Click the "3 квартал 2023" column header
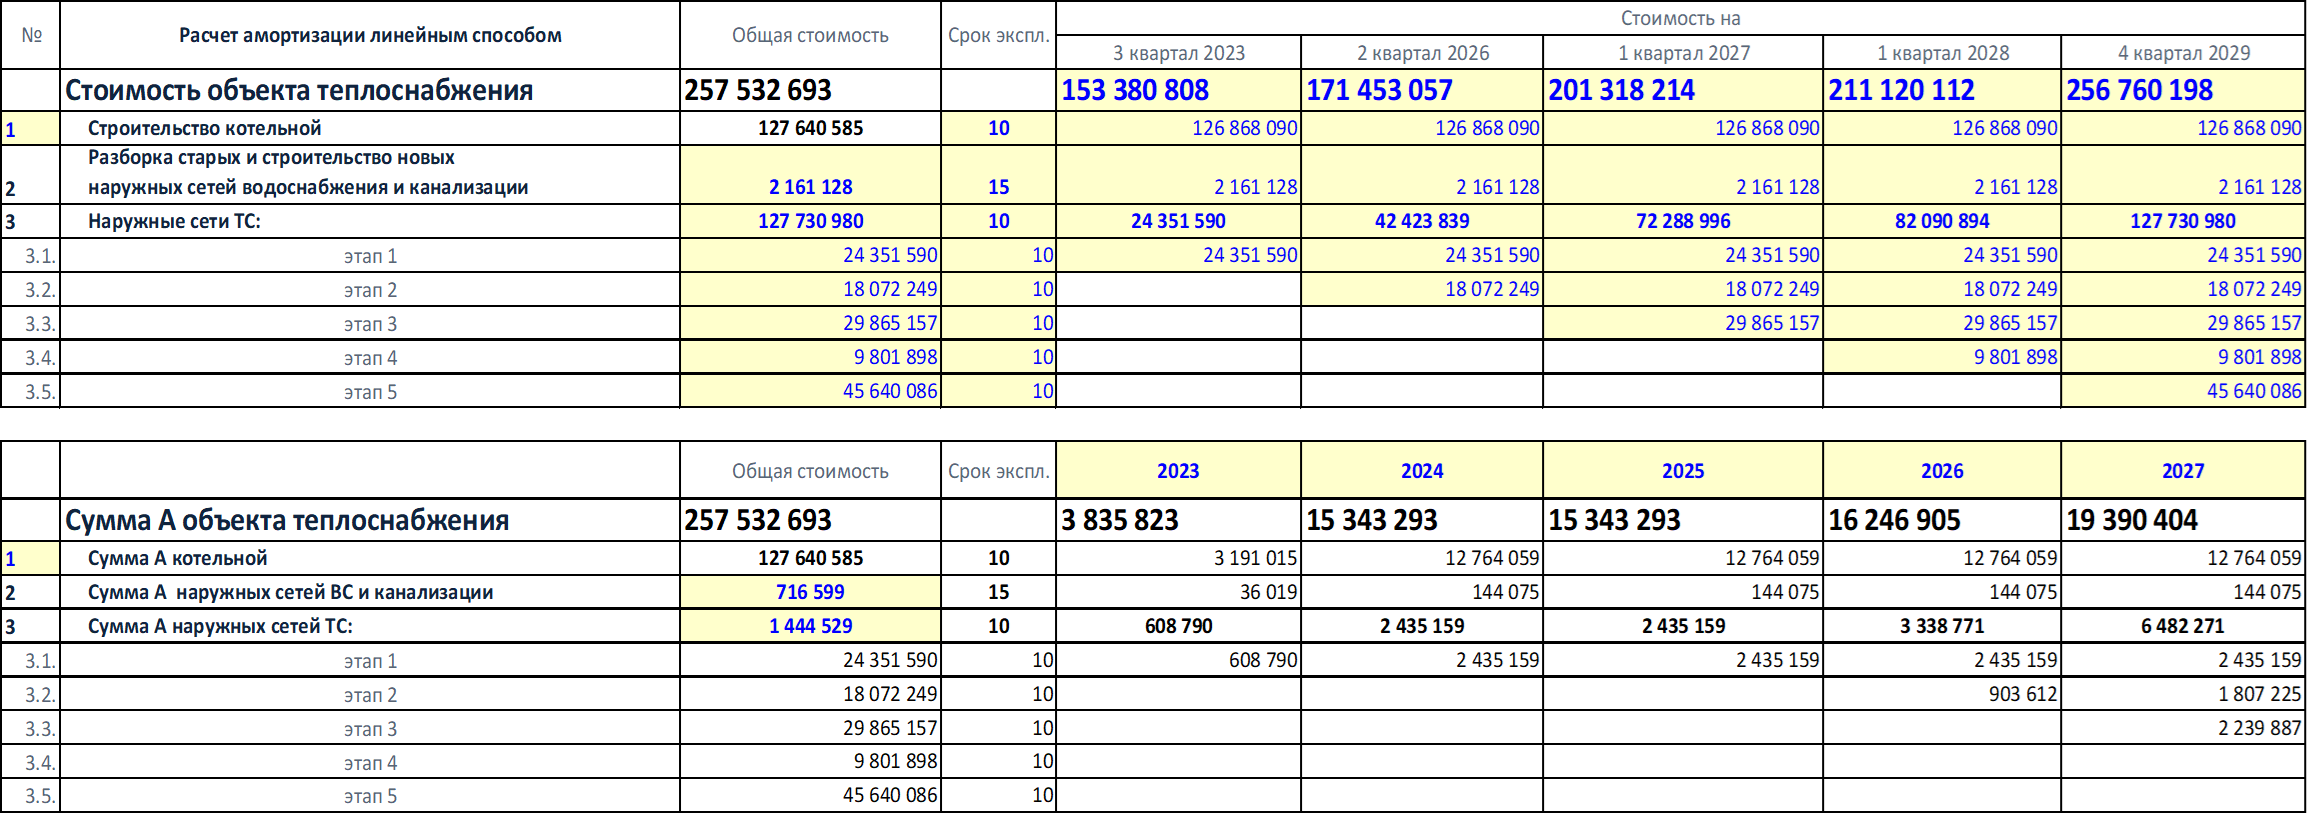Screen dimensions: 2307x814 [1179, 53]
